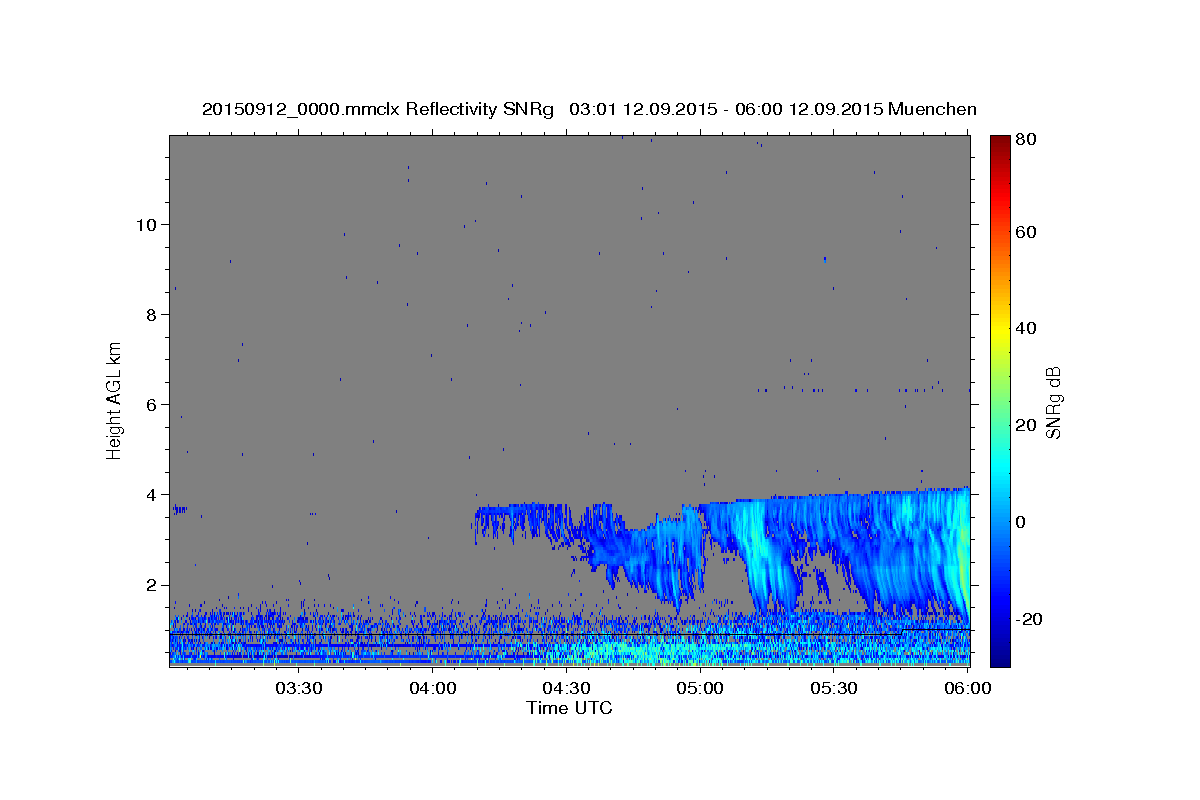Select the 04:00 time tick label
This screenshot has width=1200, height=800.
[433, 688]
